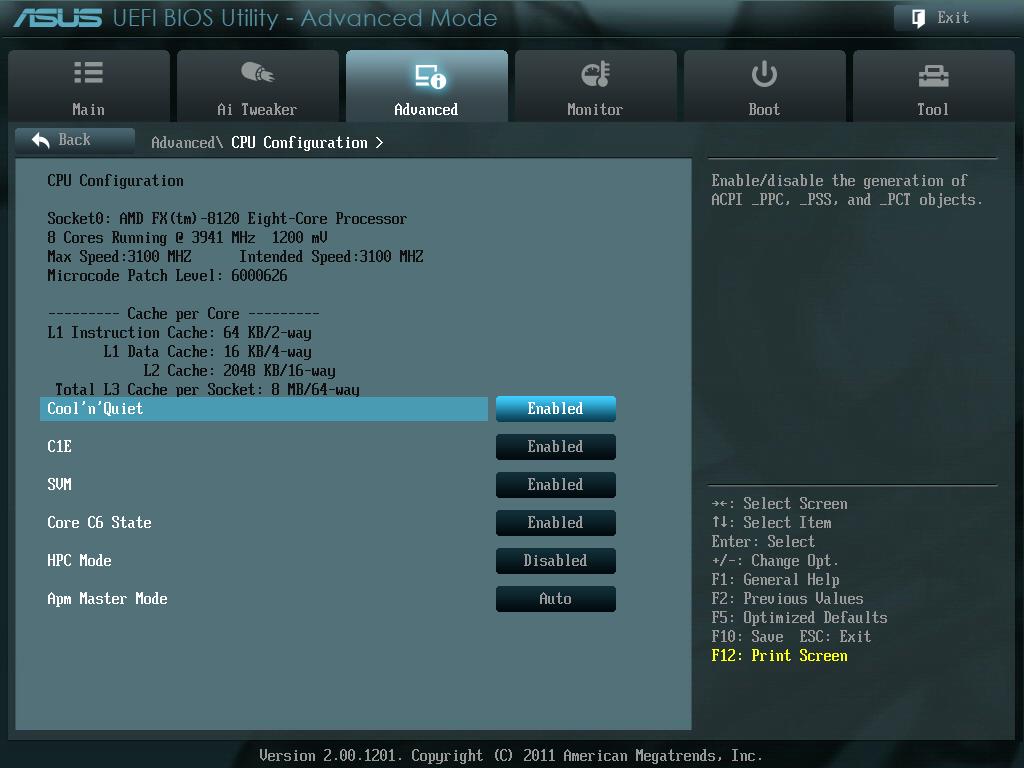The image size is (1024, 768).
Task: Open Apm Master Mode Auto dropdown
Action: (x=556, y=598)
